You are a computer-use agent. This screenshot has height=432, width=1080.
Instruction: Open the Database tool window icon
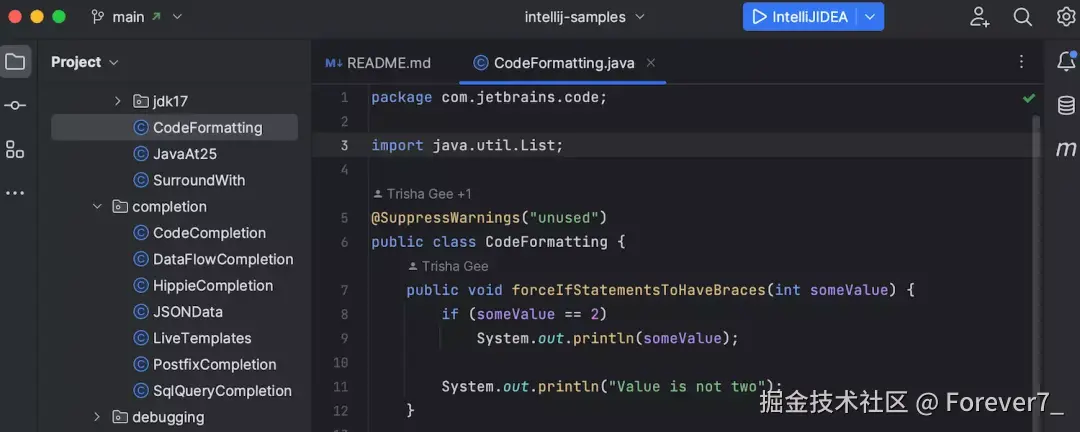pyautogui.click(x=1066, y=105)
